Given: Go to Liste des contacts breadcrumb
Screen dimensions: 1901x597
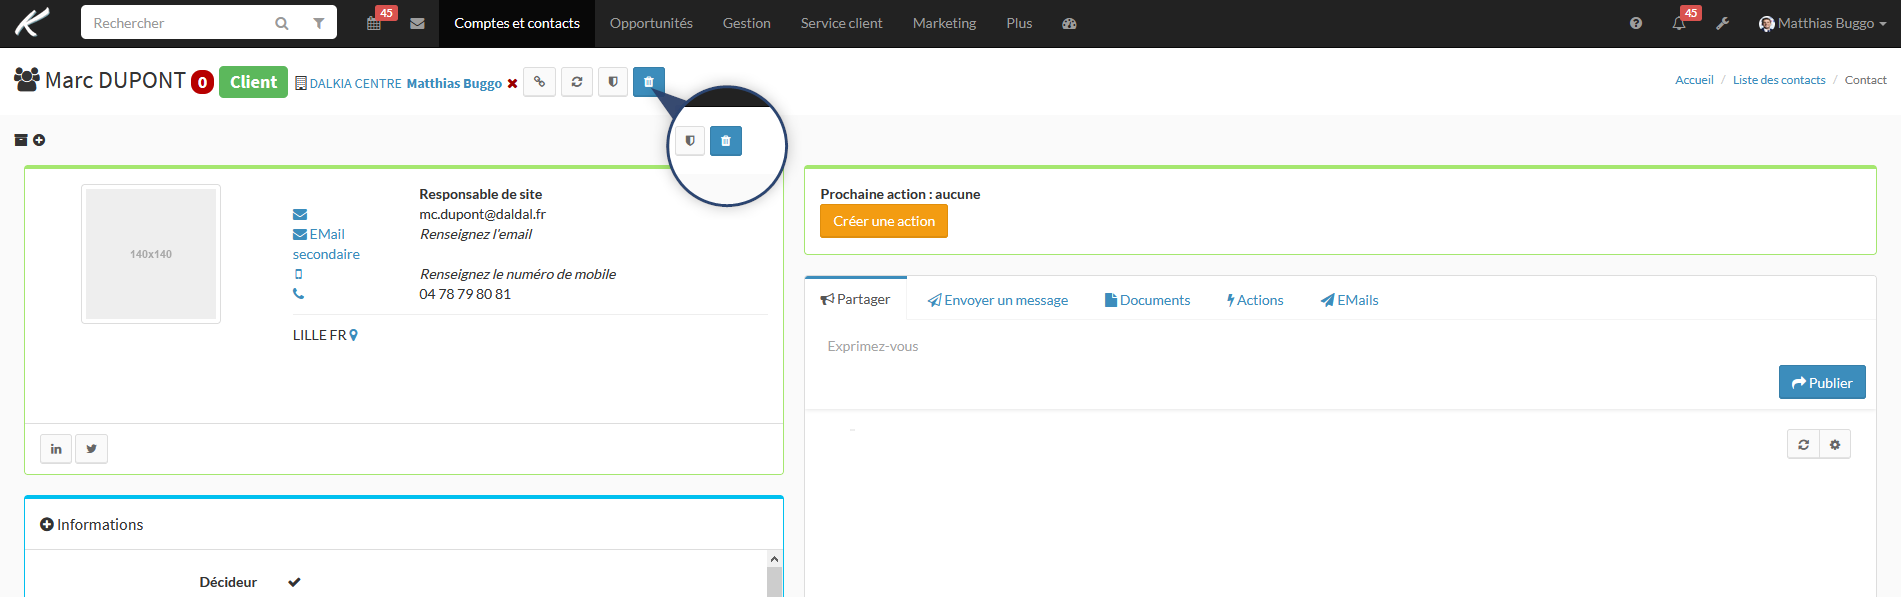Looking at the screenshot, I should point(1779,80).
